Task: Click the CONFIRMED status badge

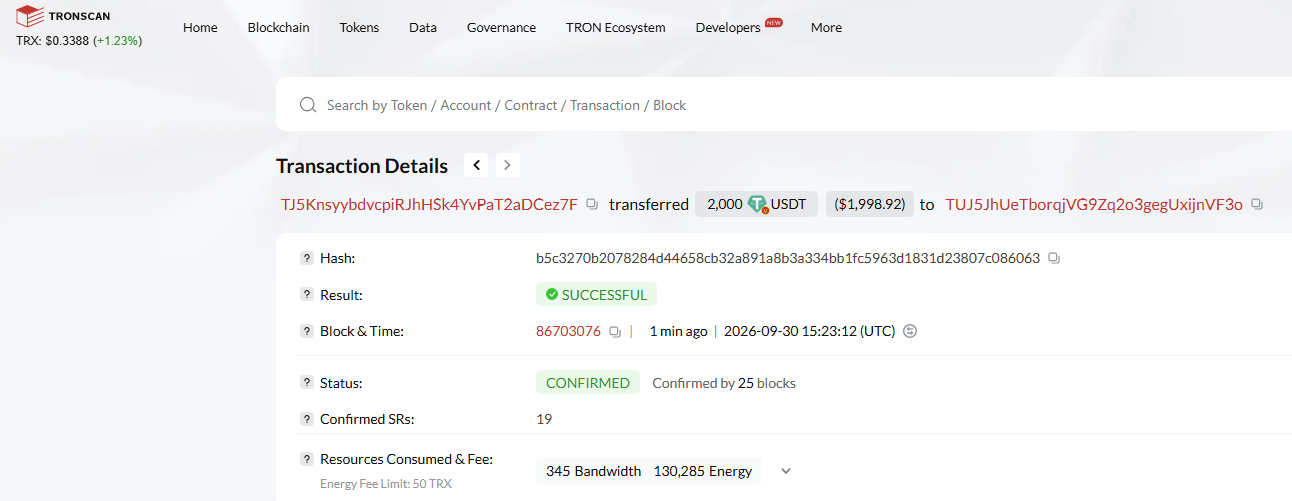Action: (588, 383)
